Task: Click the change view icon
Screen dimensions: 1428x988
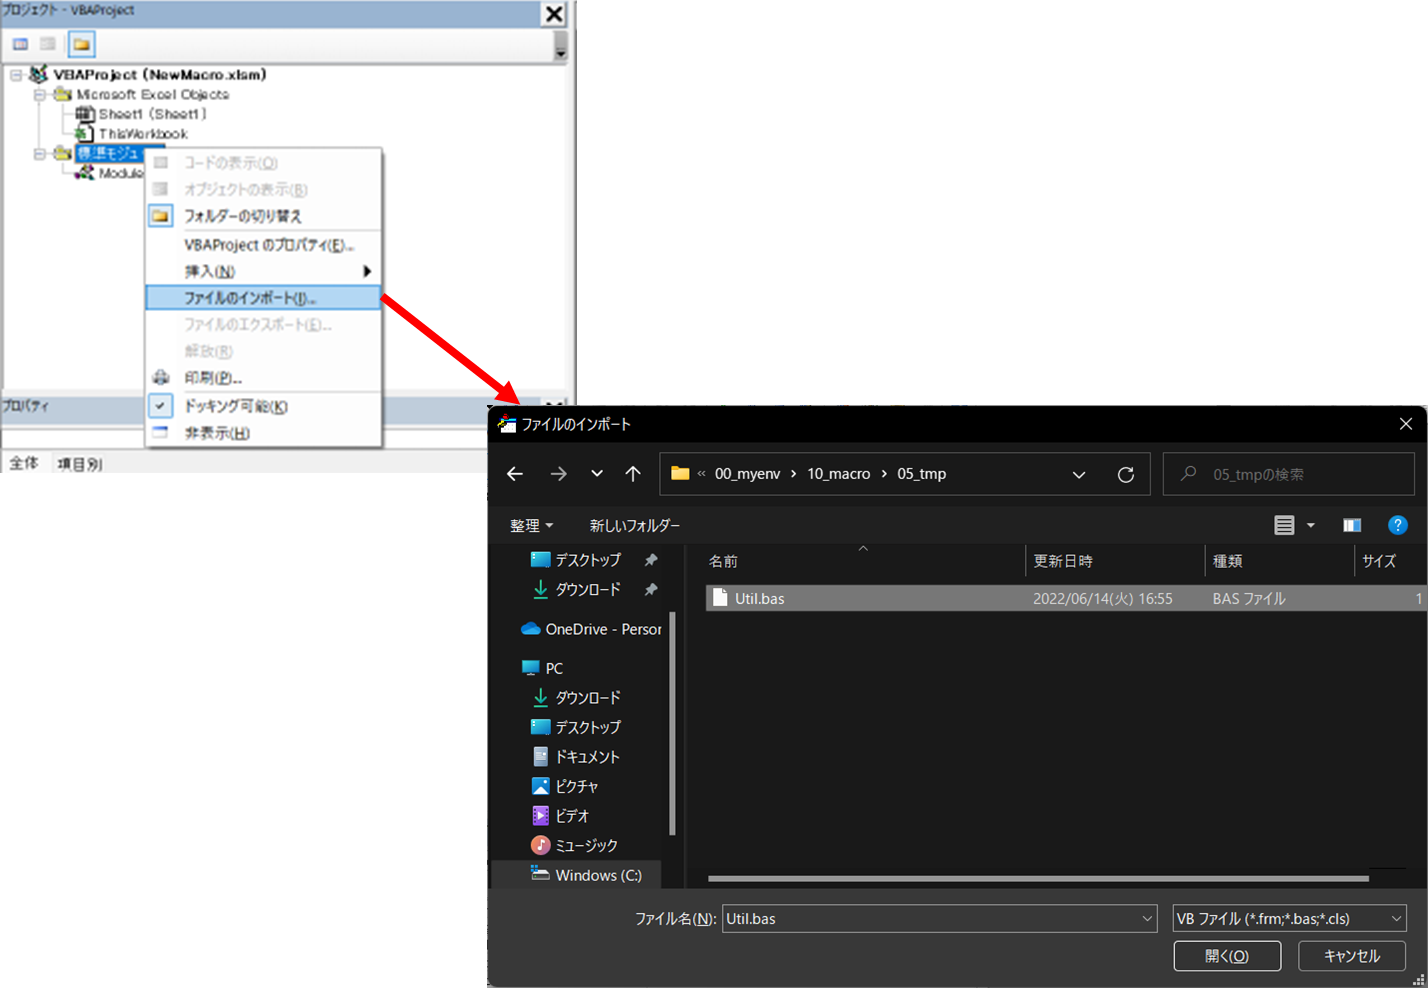Action: tap(1284, 525)
